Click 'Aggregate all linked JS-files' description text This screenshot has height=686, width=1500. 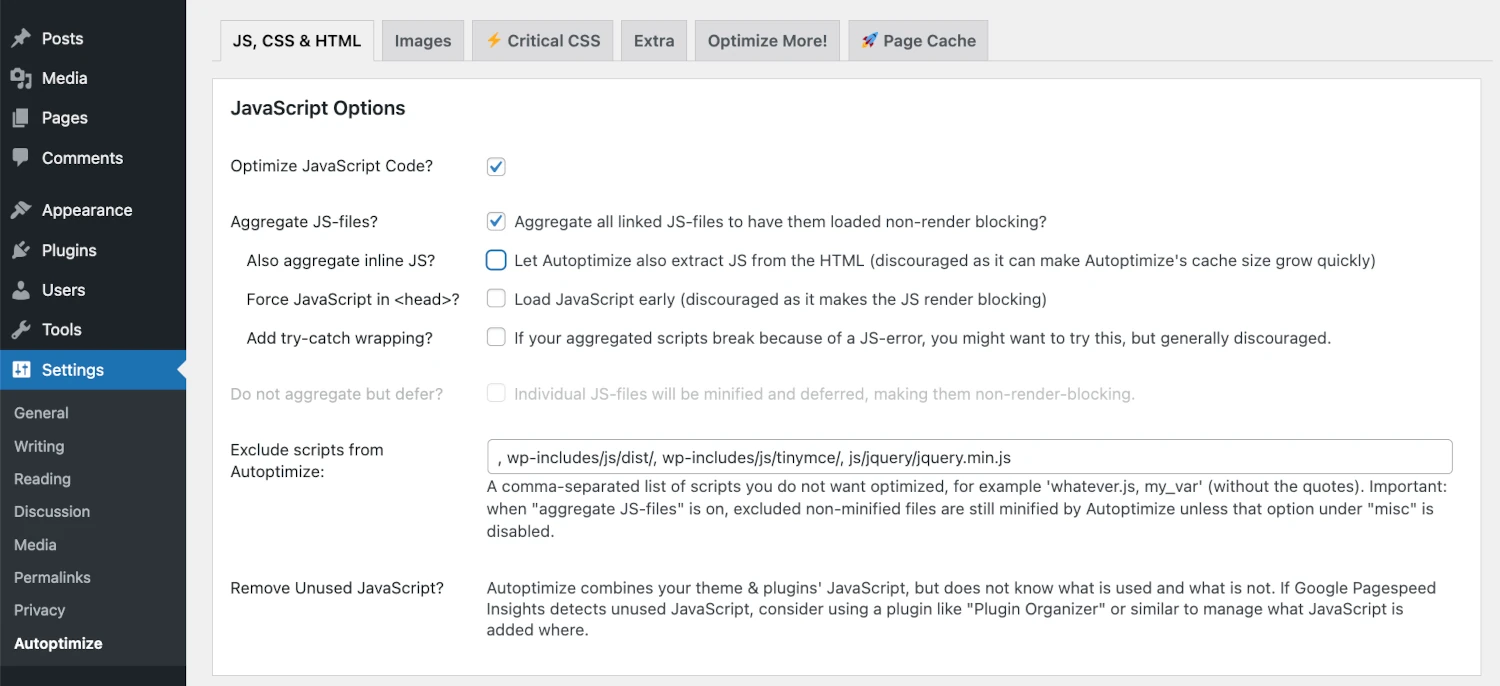[x=780, y=222]
